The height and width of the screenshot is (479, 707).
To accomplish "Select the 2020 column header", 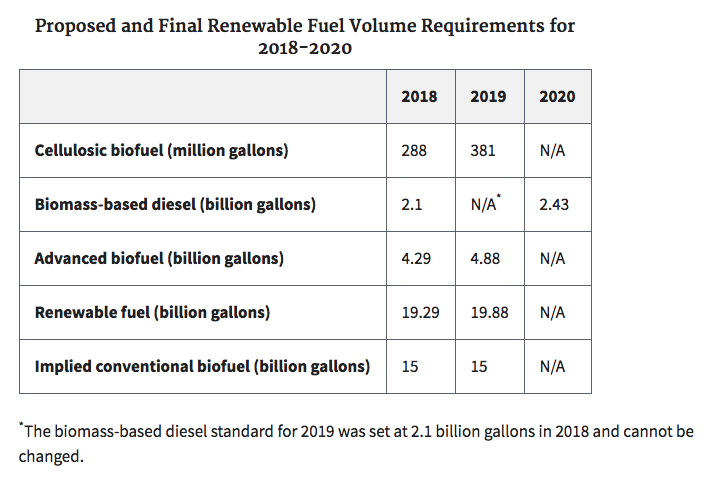I will (x=557, y=97).
